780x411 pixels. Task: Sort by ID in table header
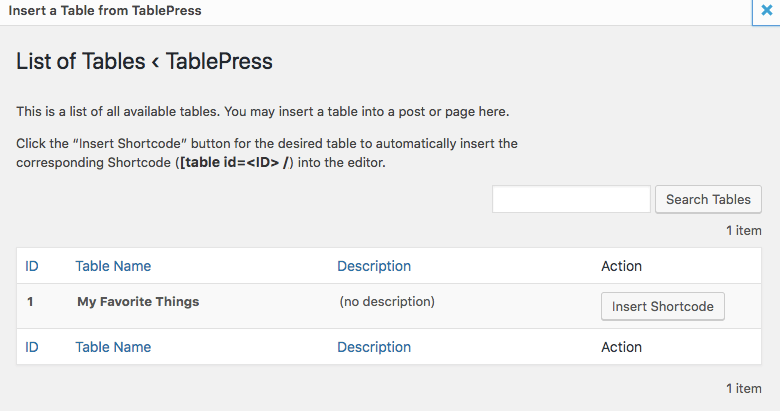pos(32,266)
